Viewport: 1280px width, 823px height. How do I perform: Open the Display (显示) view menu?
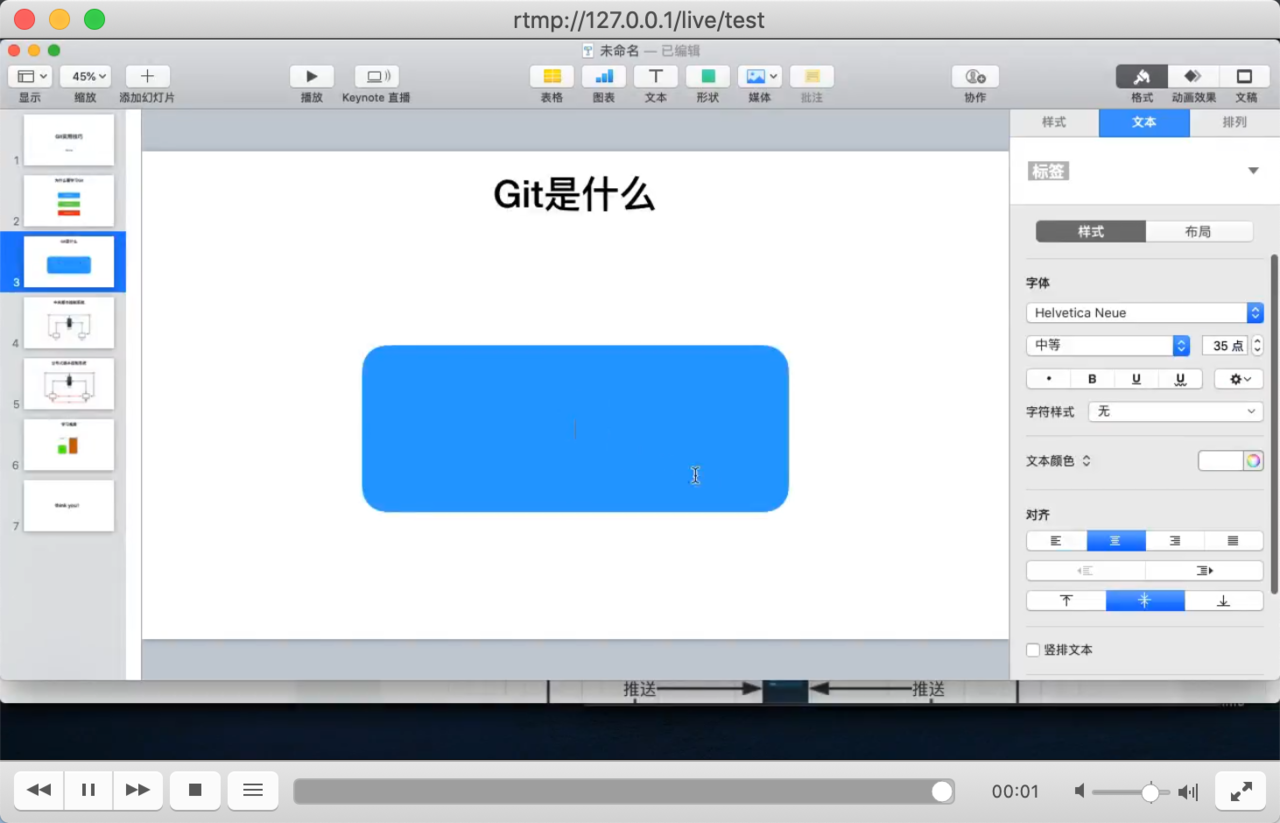pos(30,76)
